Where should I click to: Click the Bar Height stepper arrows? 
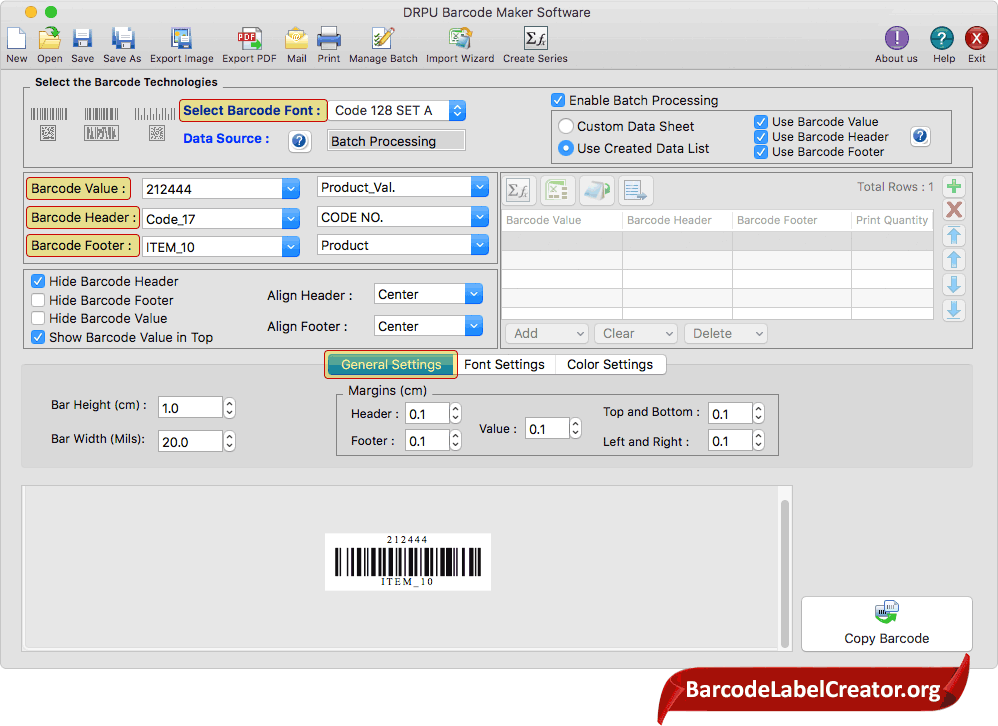coord(230,408)
